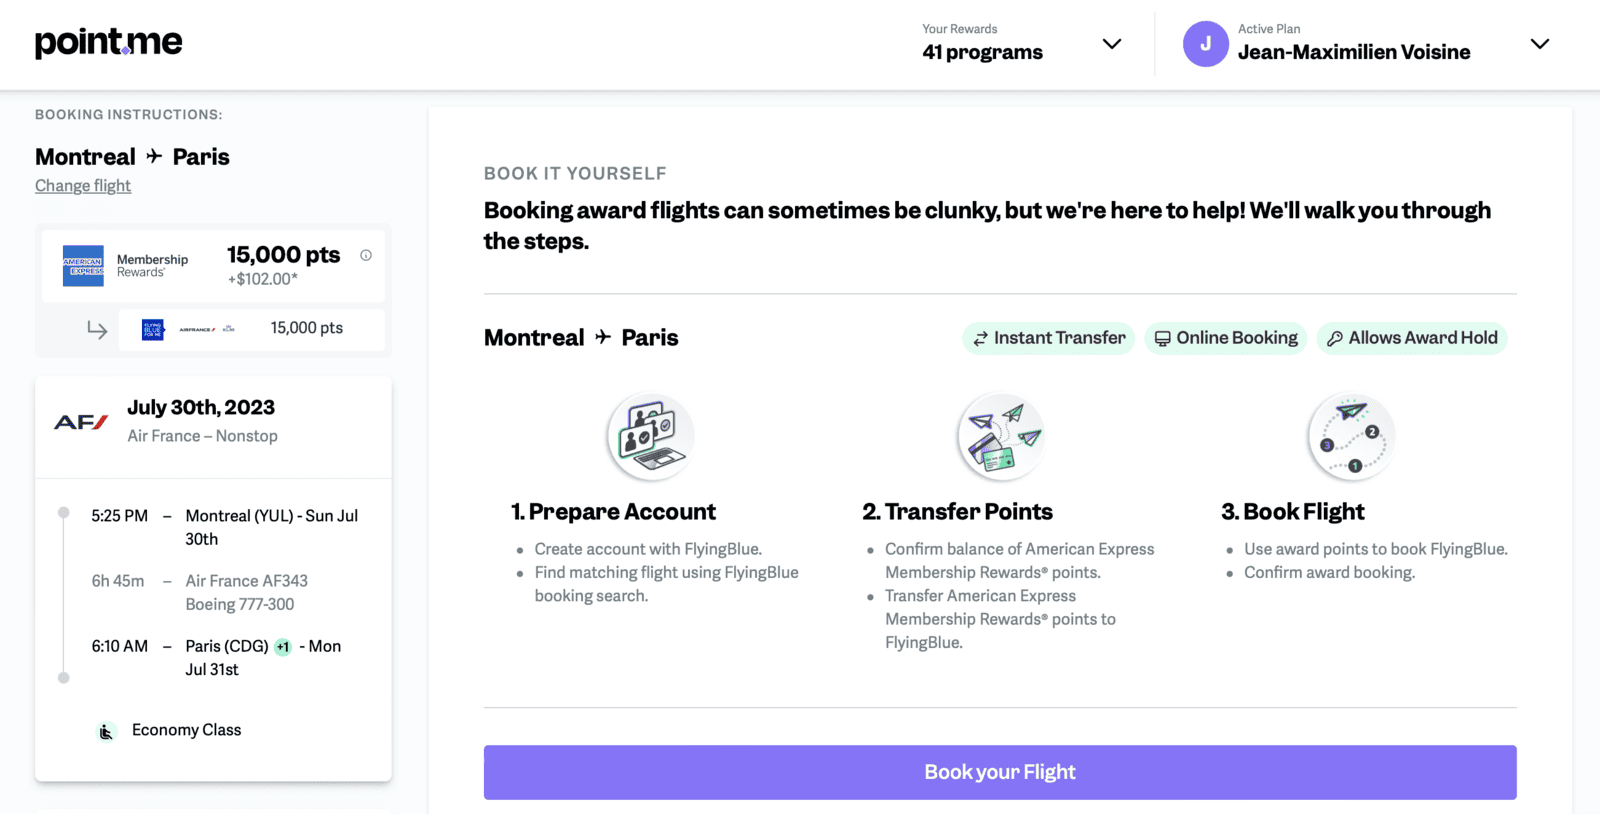The height and width of the screenshot is (814, 1600).
Task: Click the Book Flight steps illustration icon
Action: (x=1350, y=436)
